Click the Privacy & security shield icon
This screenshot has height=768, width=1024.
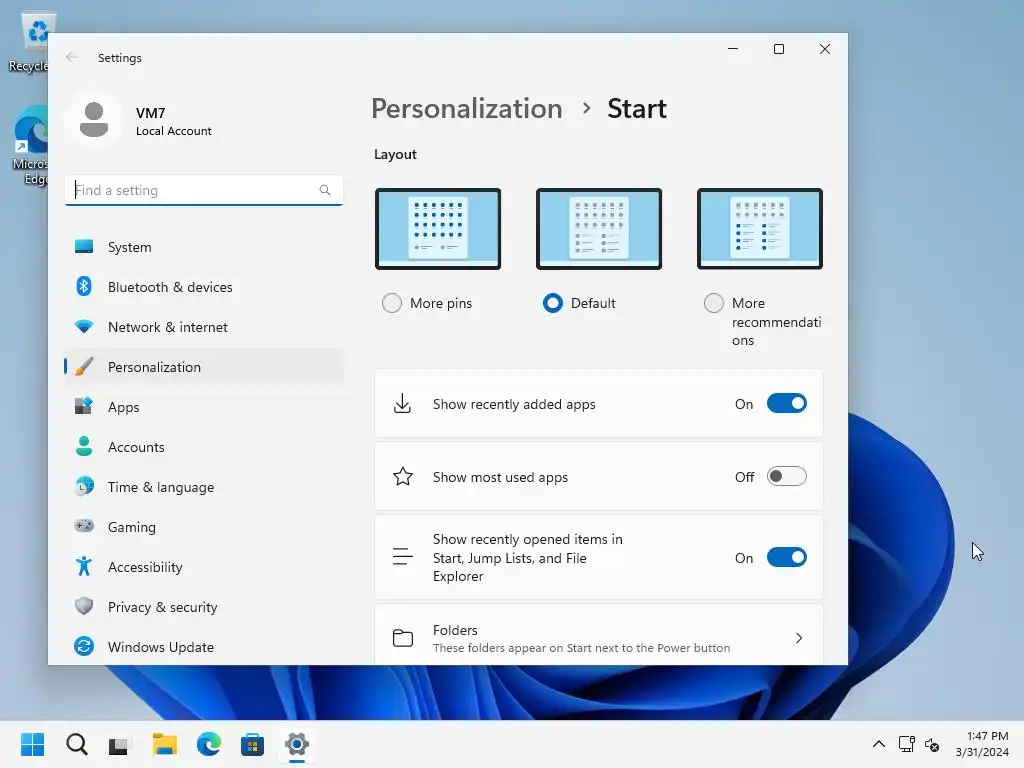pyautogui.click(x=84, y=606)
